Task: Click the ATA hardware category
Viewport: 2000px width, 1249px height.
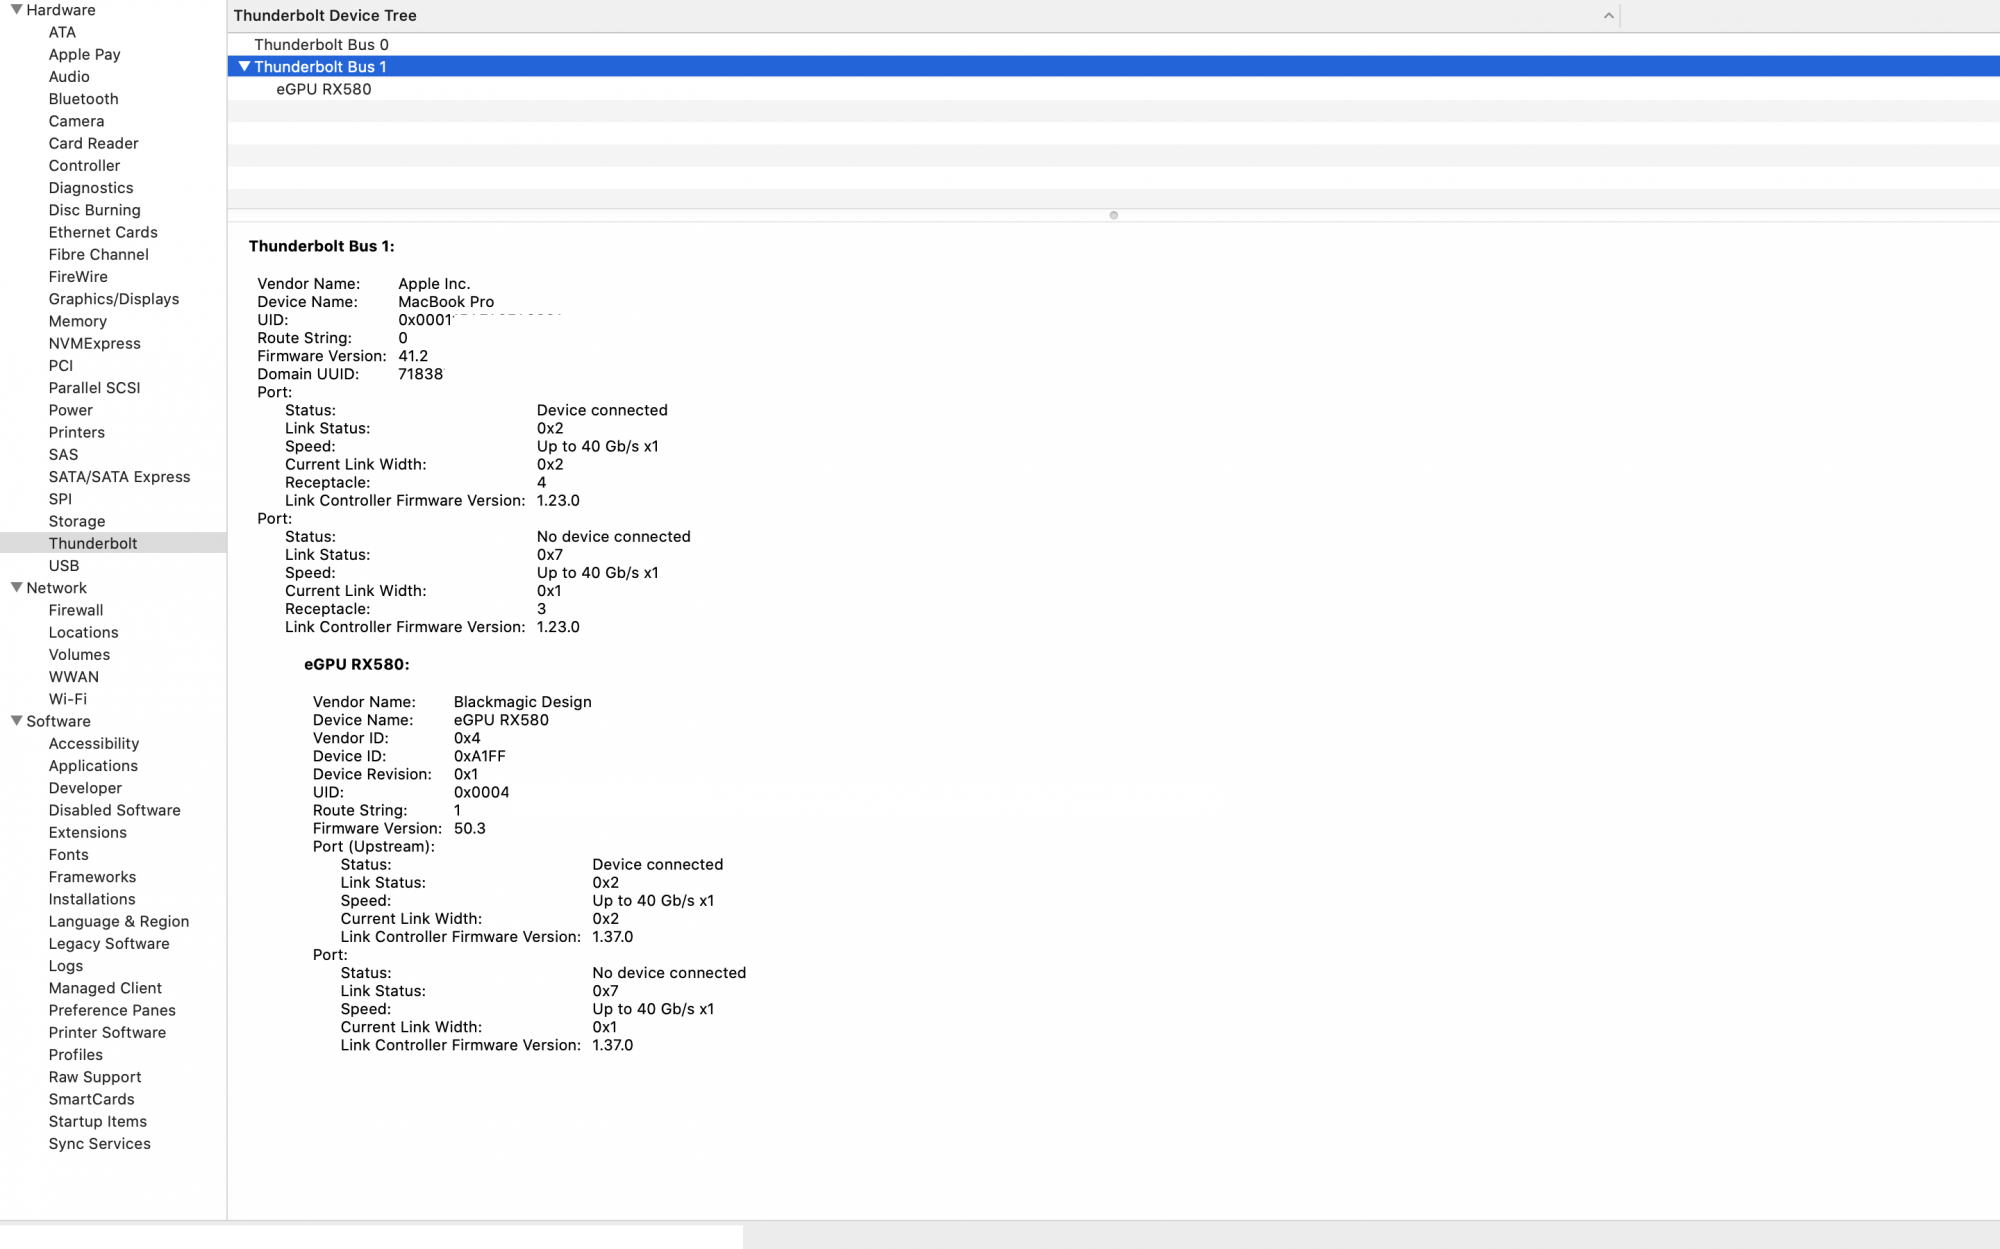Action: [62, 32]
